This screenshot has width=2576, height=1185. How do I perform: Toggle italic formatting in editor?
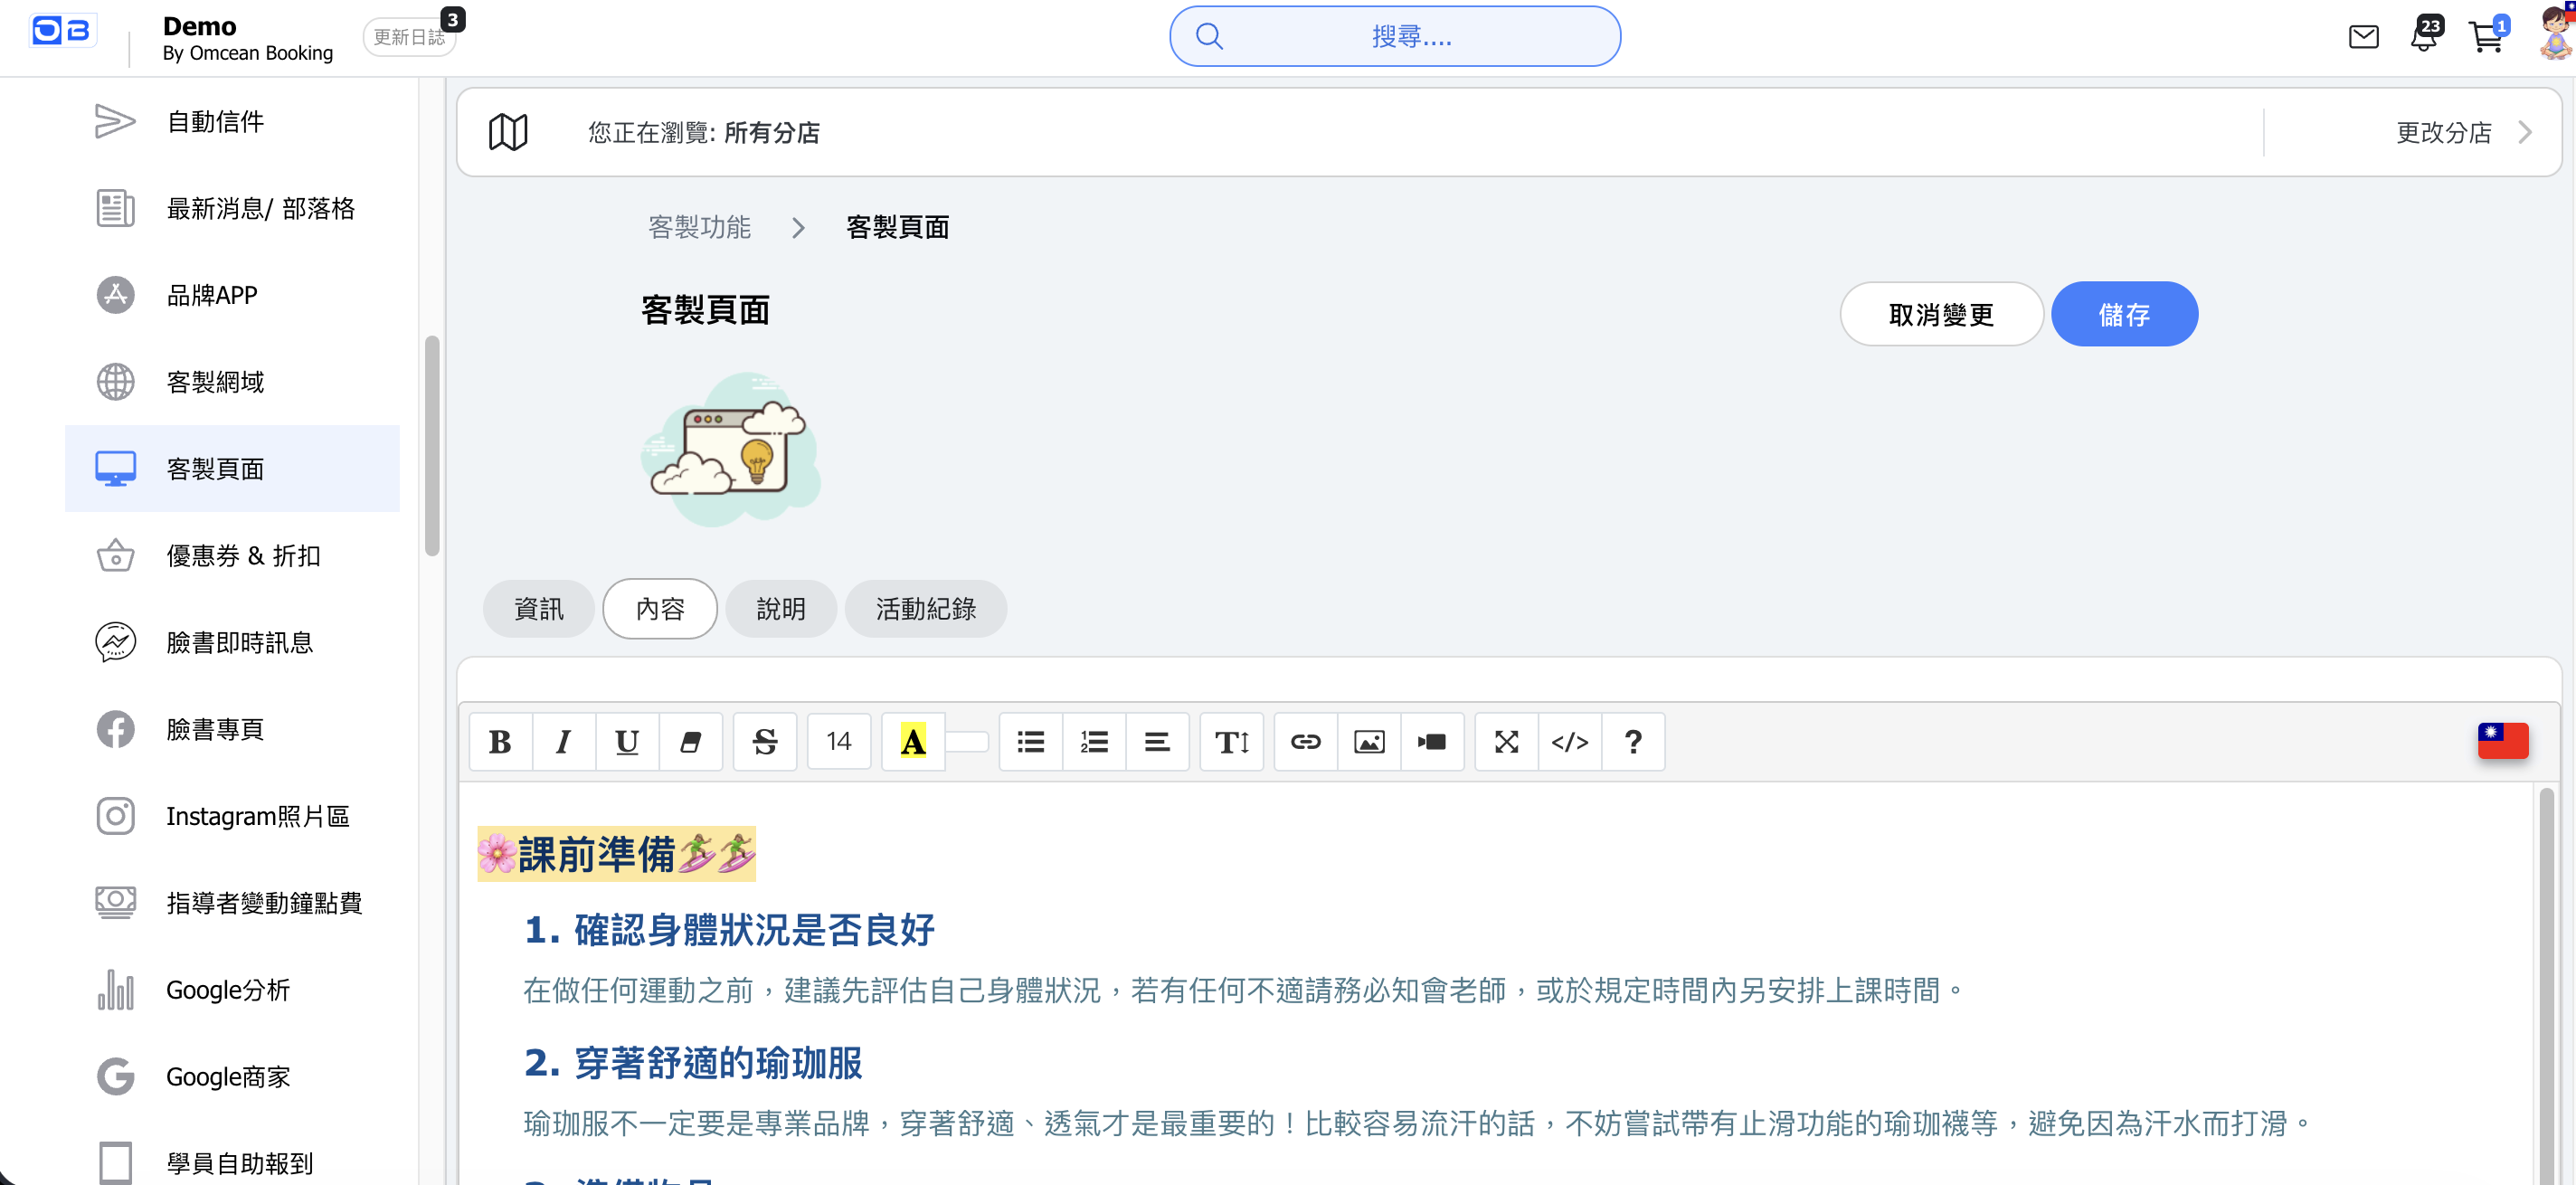563,741
